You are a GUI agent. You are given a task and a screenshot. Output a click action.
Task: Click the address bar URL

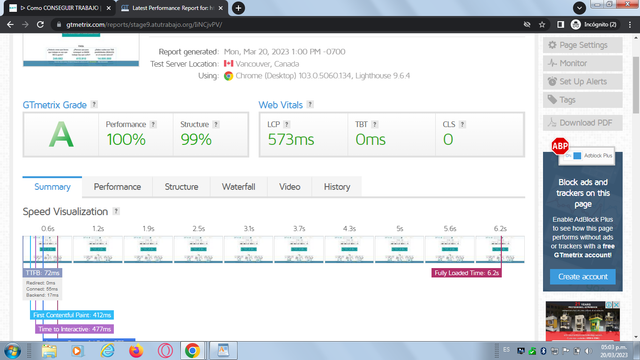pos(144,24)
